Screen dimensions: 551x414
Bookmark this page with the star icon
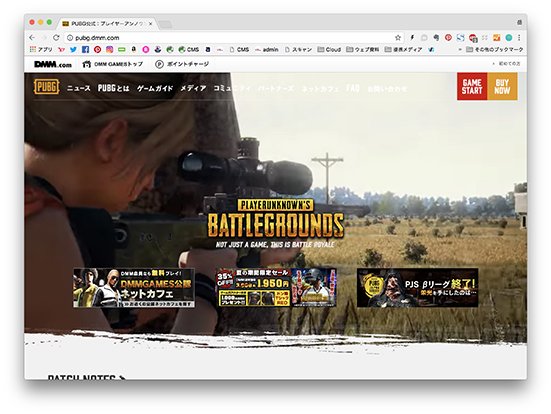click(x=398, y=38)
